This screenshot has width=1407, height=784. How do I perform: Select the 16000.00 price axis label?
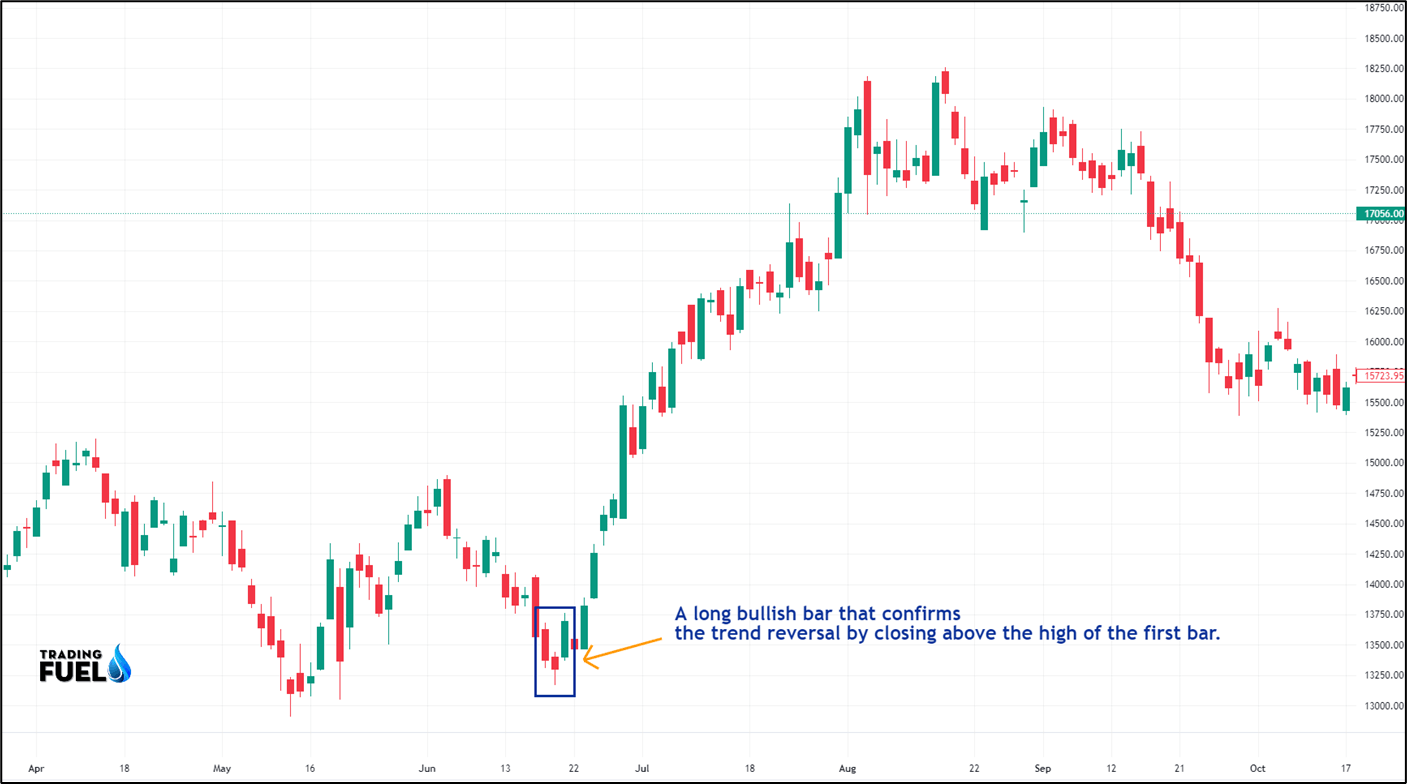[x=1384, y=342]
